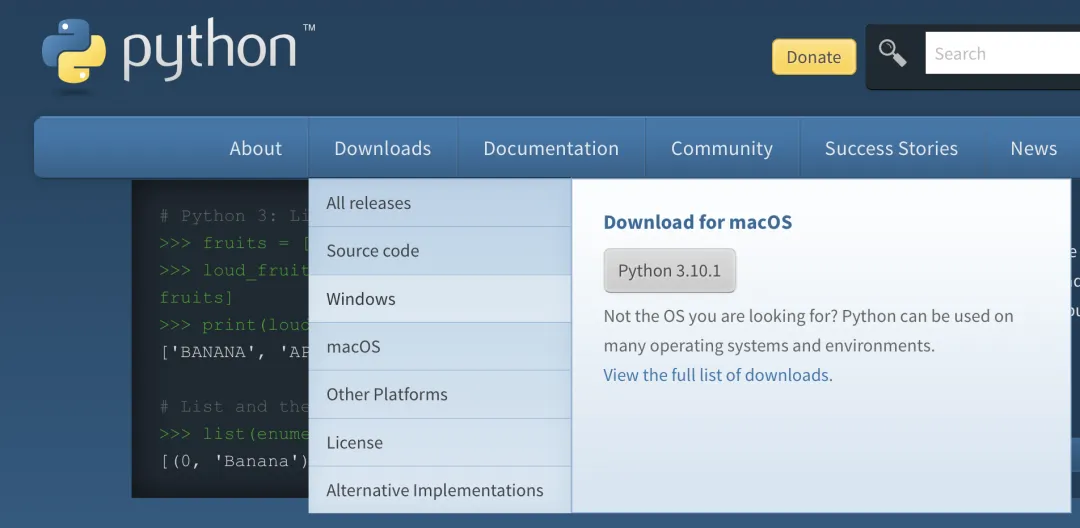Click License in the Downloads submenu
The image size is (1080, 528).
pos(355,443)
